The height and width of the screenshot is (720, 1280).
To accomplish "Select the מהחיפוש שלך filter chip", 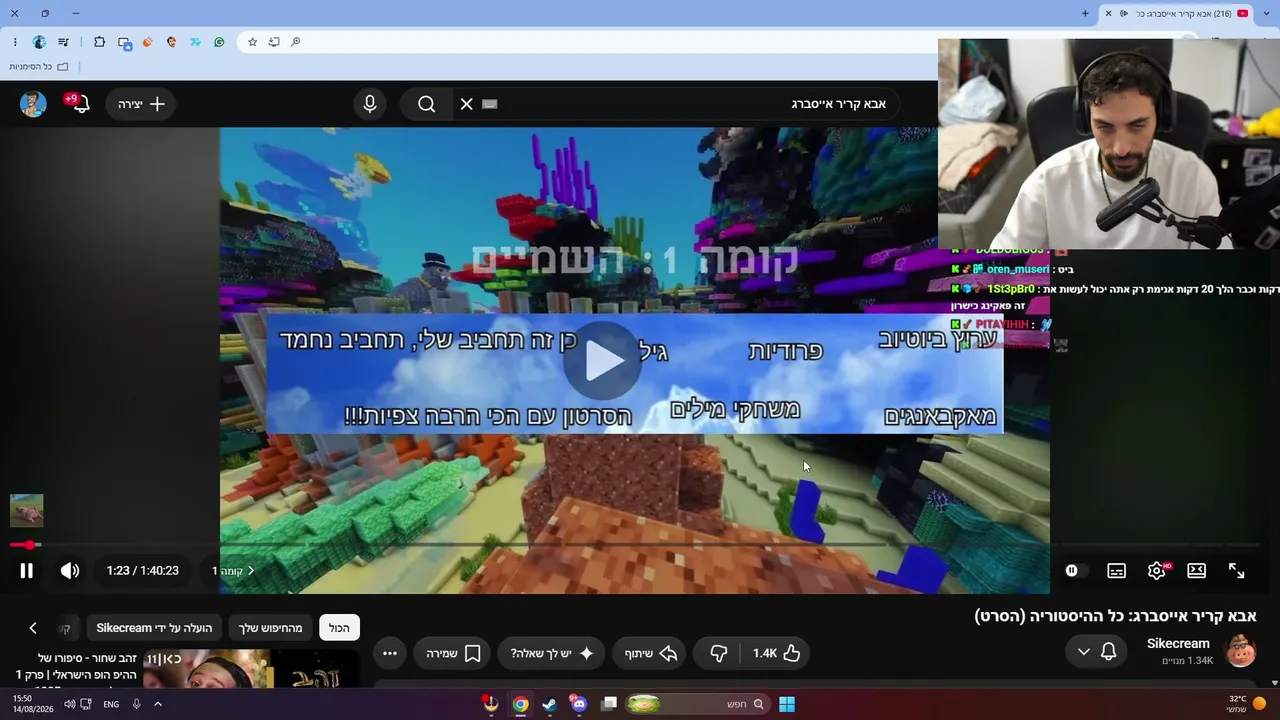I will tap(270, 628).
